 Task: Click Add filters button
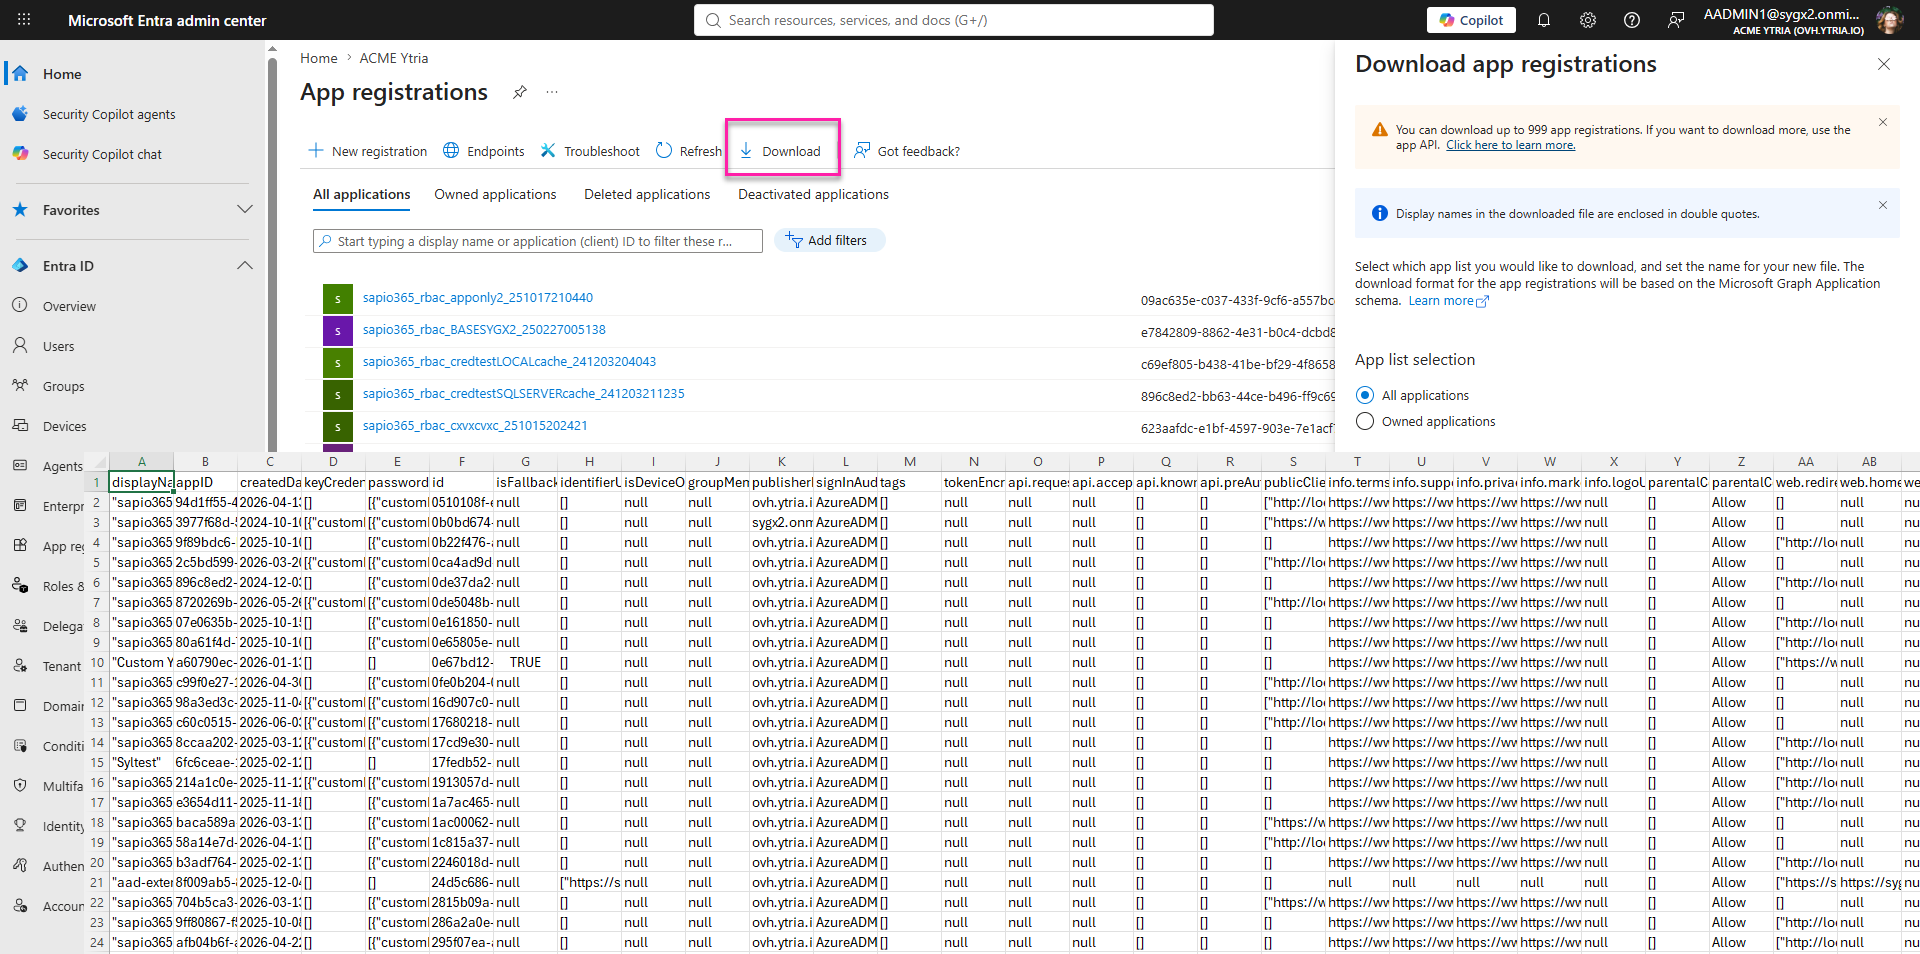(x=829, y=240)
